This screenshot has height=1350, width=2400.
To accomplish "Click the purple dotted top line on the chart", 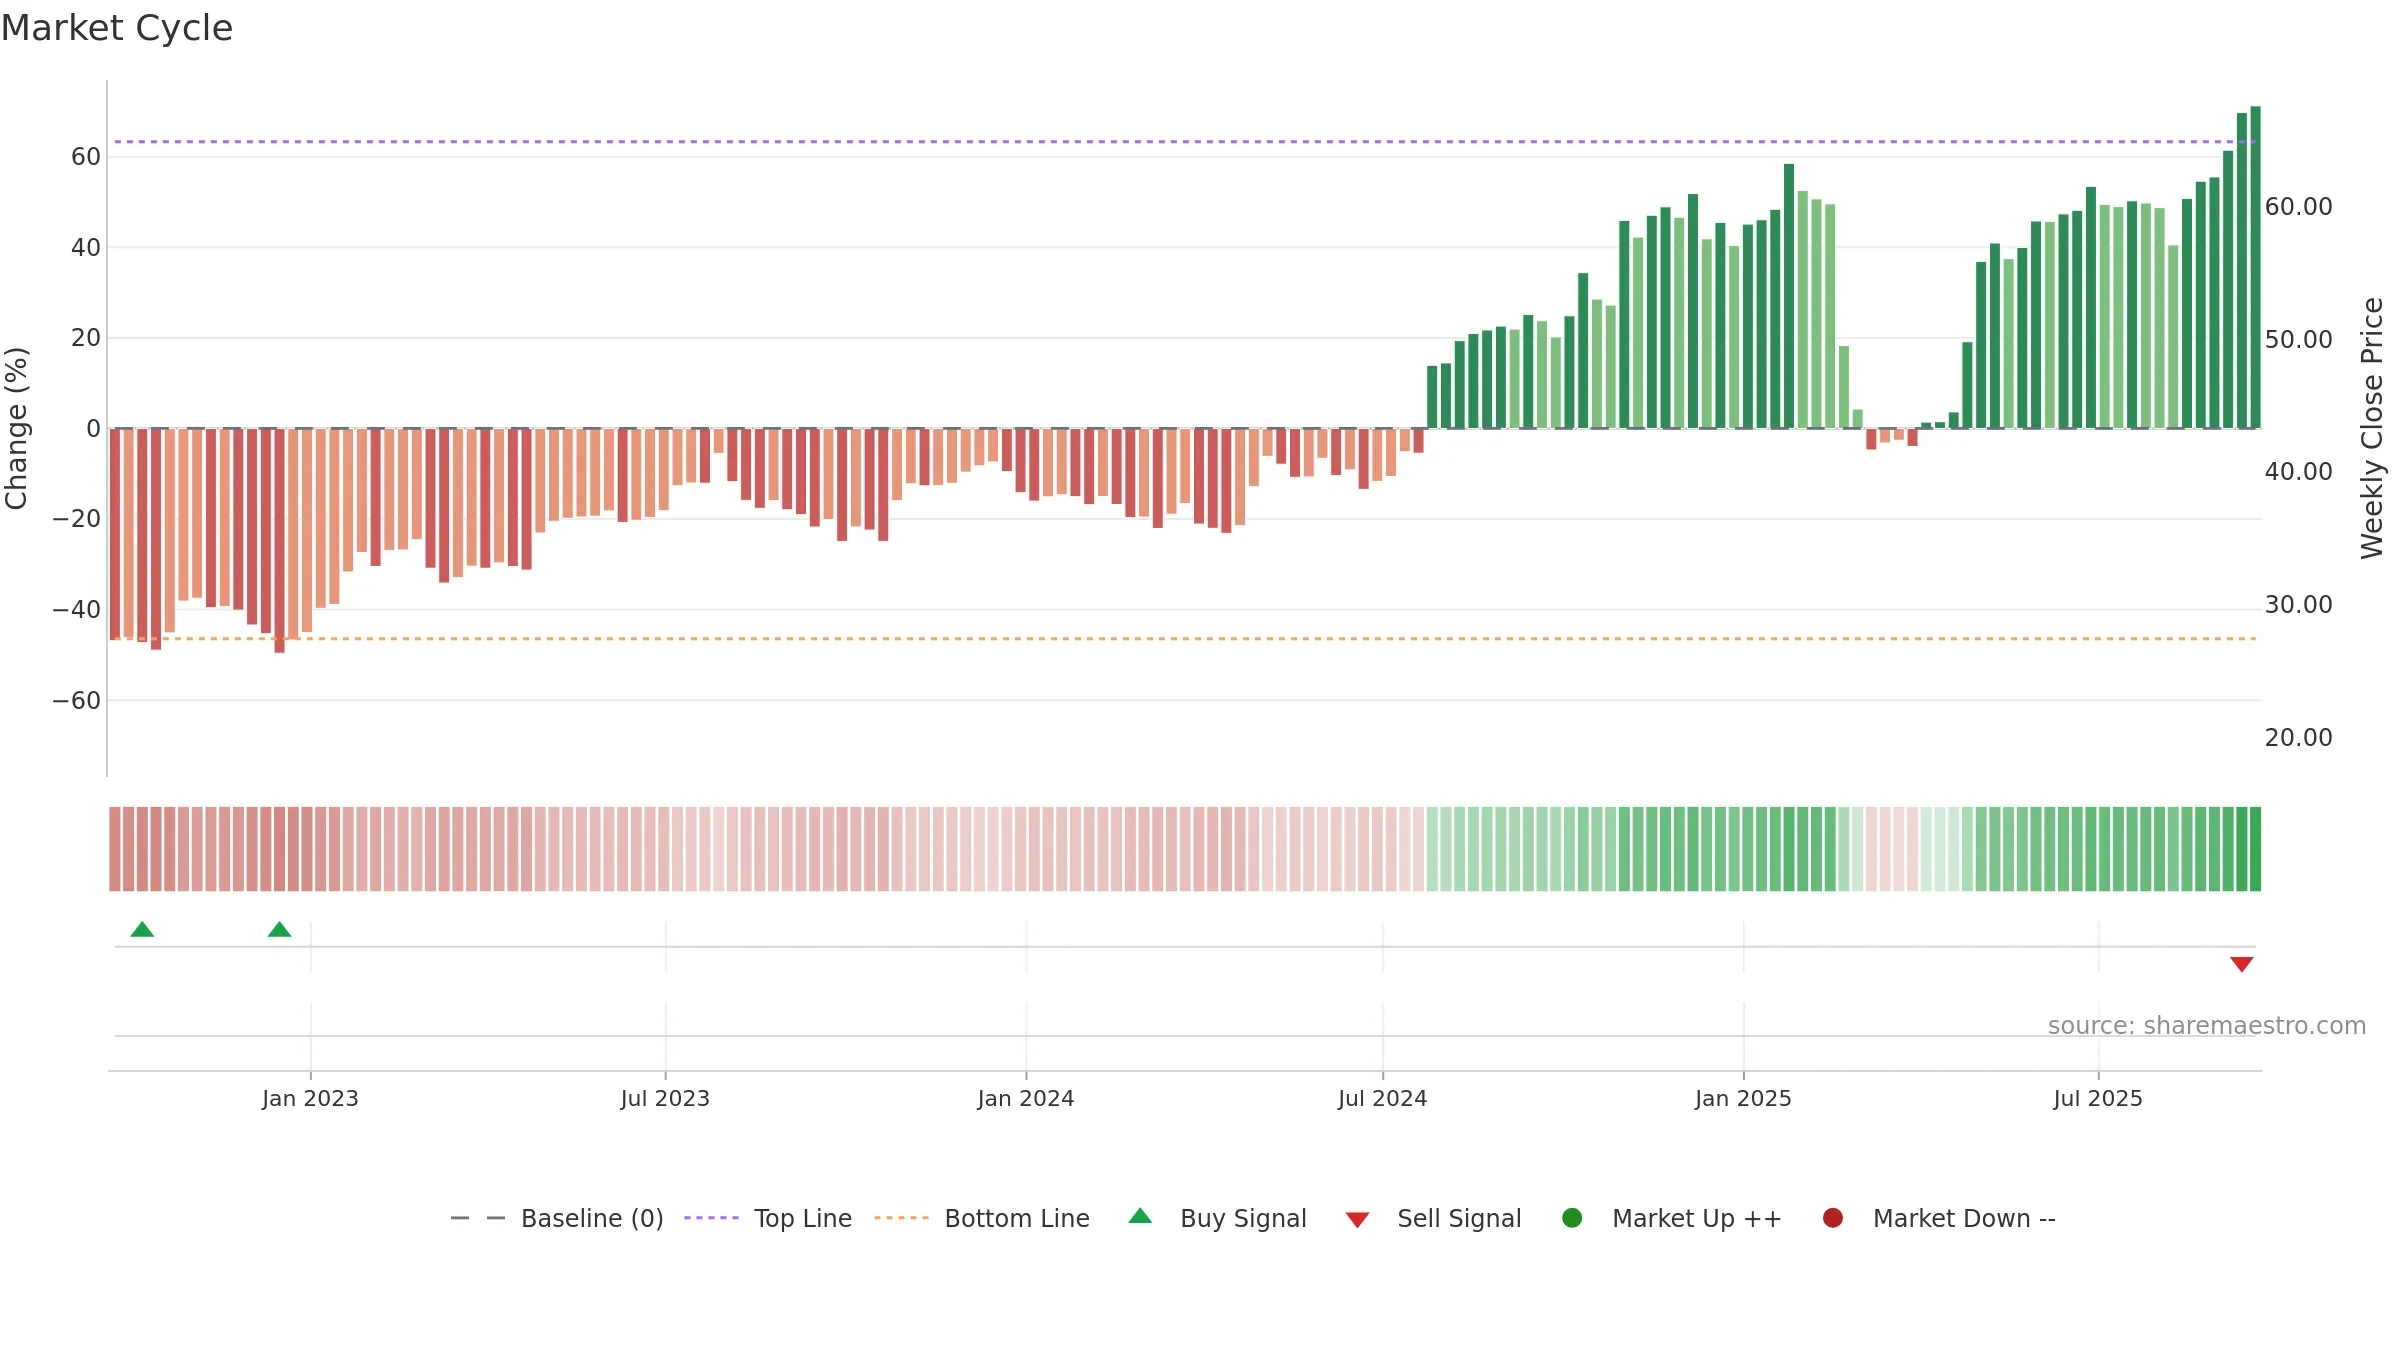I will (x=1185, y=142).
